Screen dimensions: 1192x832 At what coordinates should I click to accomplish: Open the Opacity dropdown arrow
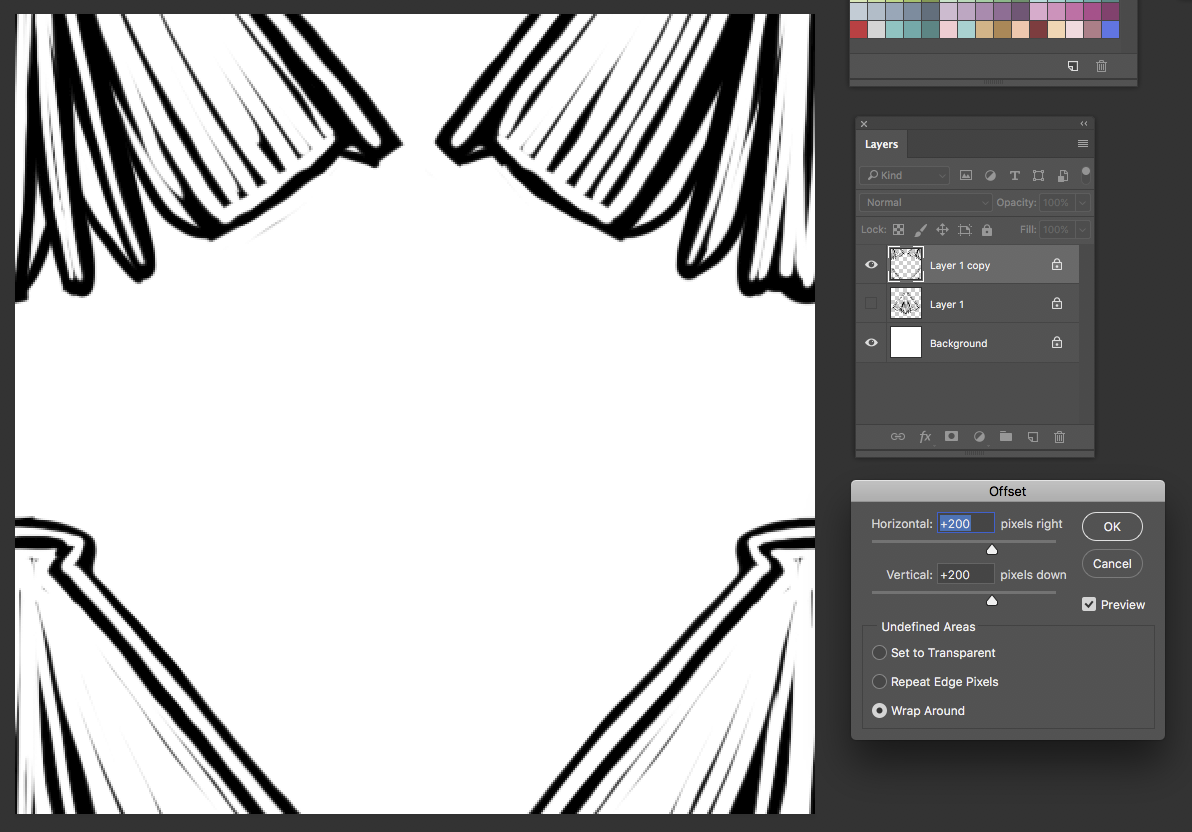1083,202
